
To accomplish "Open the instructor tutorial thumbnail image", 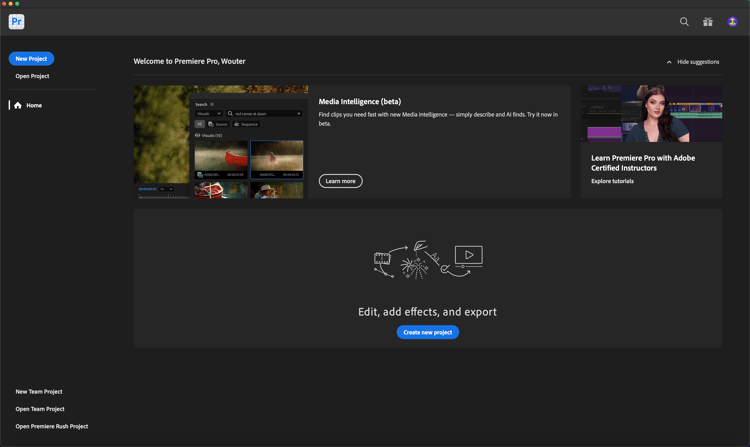I will coord(651,114).
